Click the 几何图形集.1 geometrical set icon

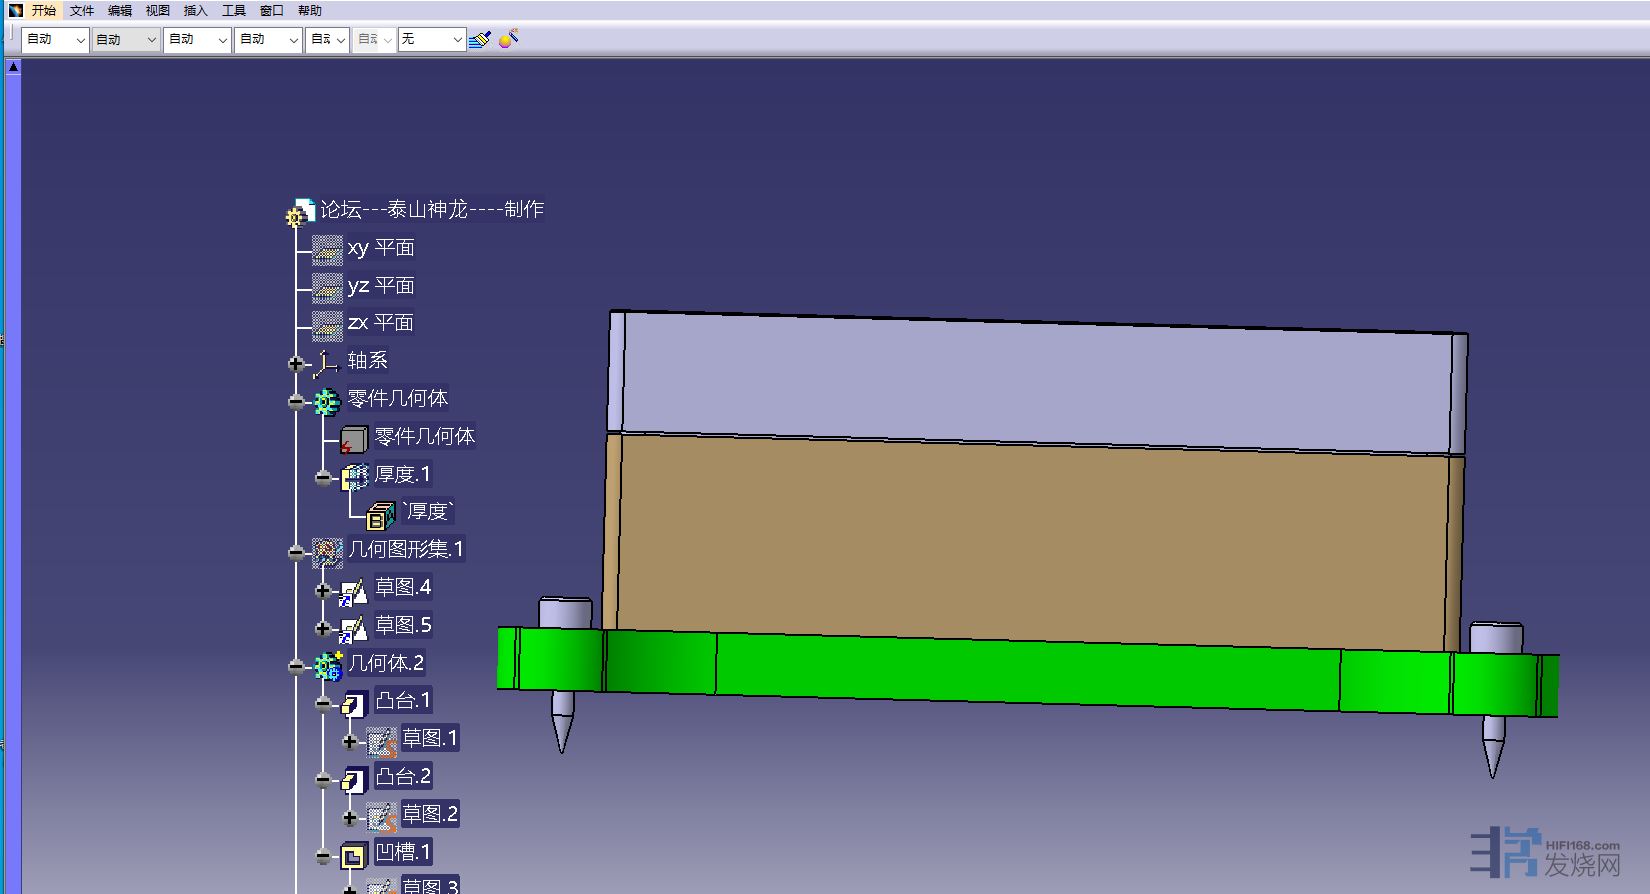click(327, 551)
